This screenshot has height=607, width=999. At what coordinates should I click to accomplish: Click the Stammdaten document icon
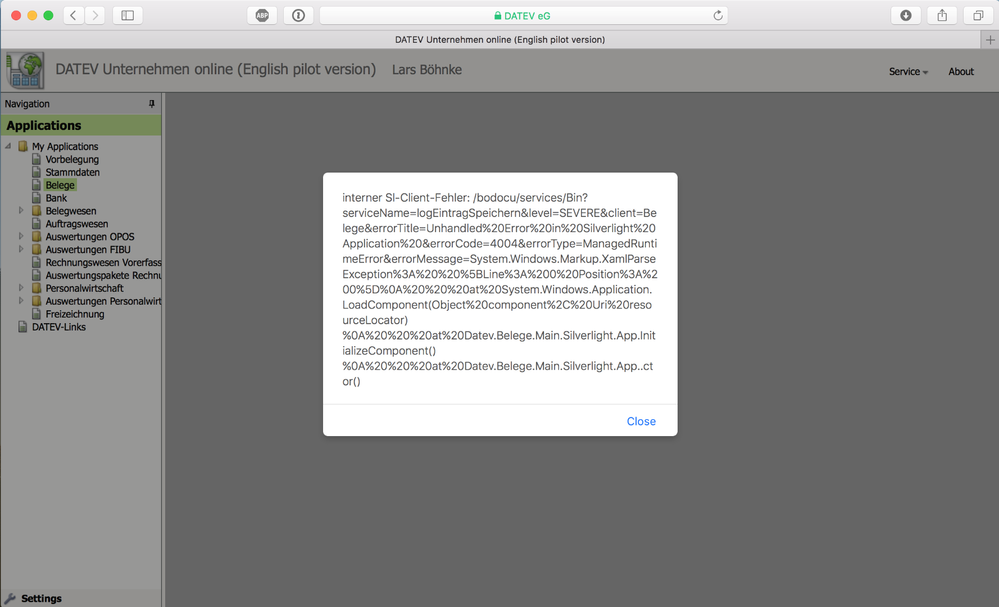[36, 172]
